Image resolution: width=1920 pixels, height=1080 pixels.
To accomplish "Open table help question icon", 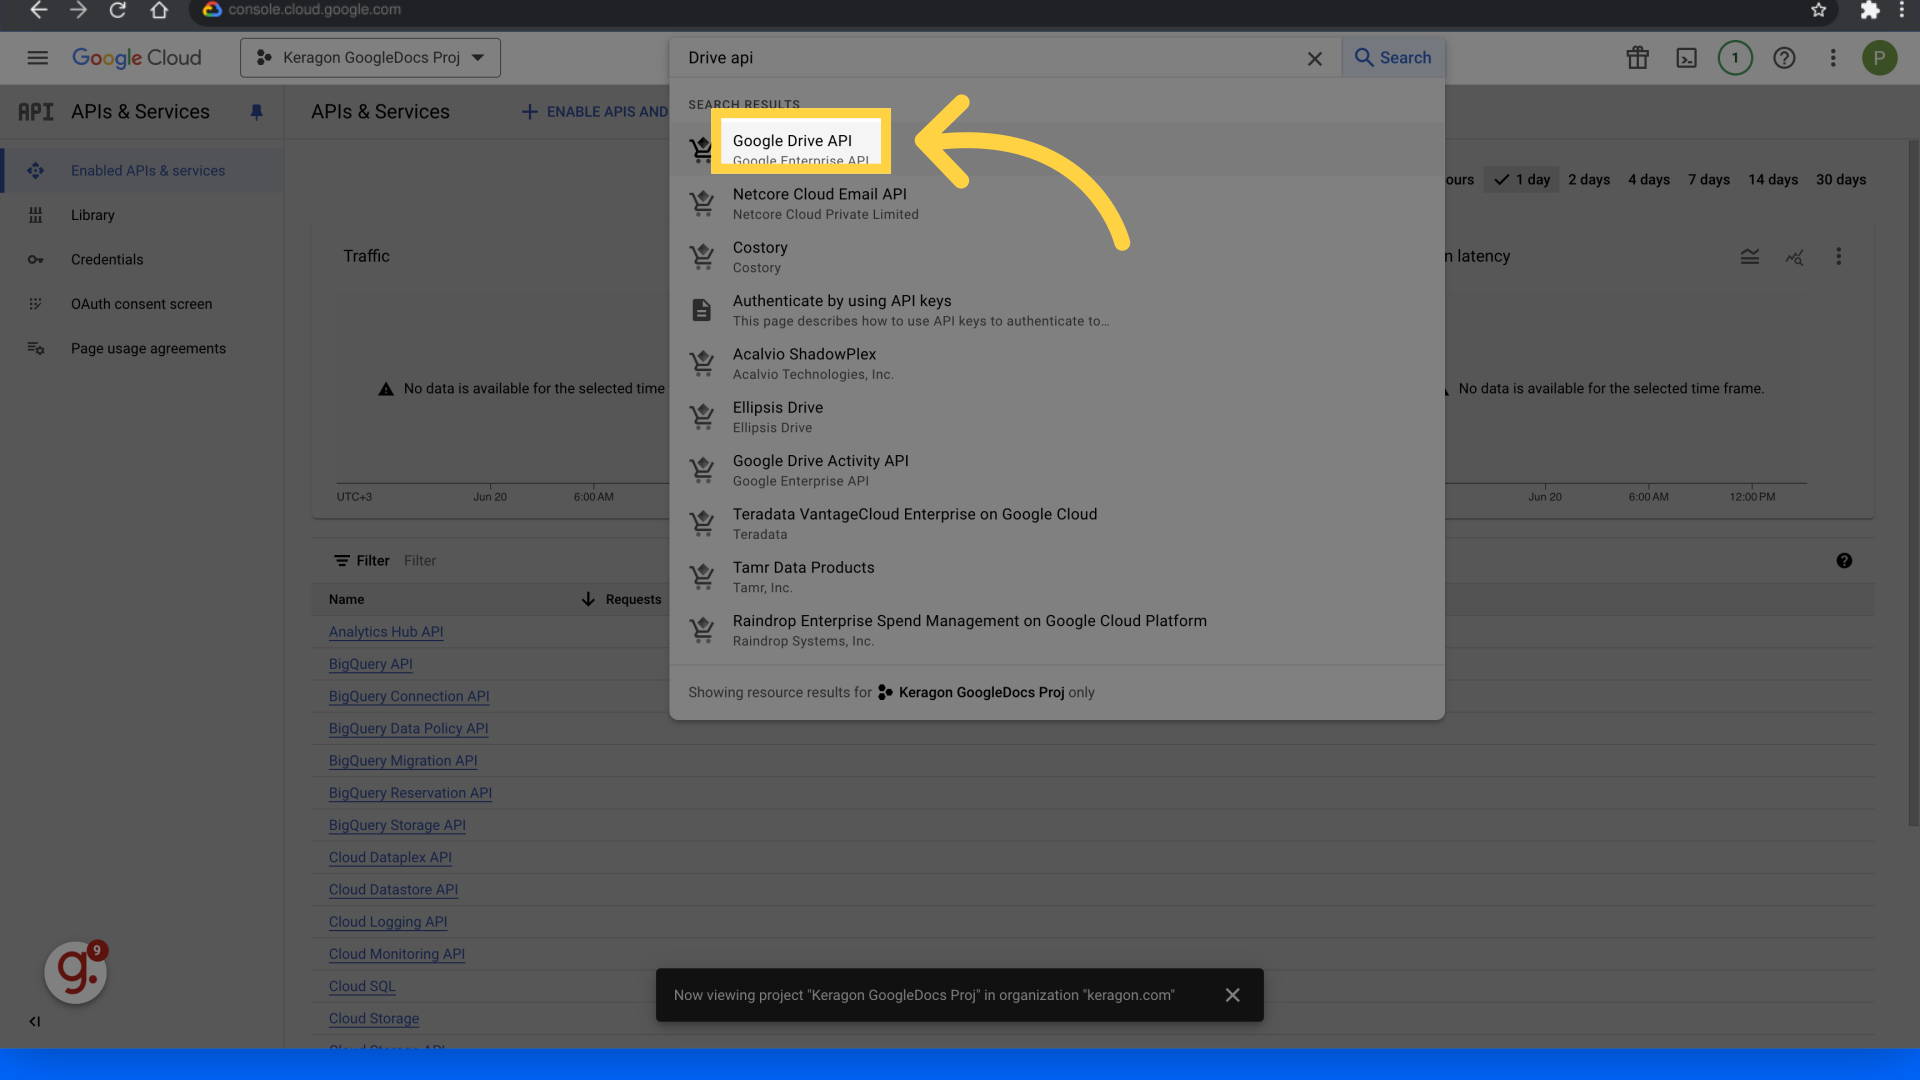I will pyautogui.click(x=1844, y=561).
